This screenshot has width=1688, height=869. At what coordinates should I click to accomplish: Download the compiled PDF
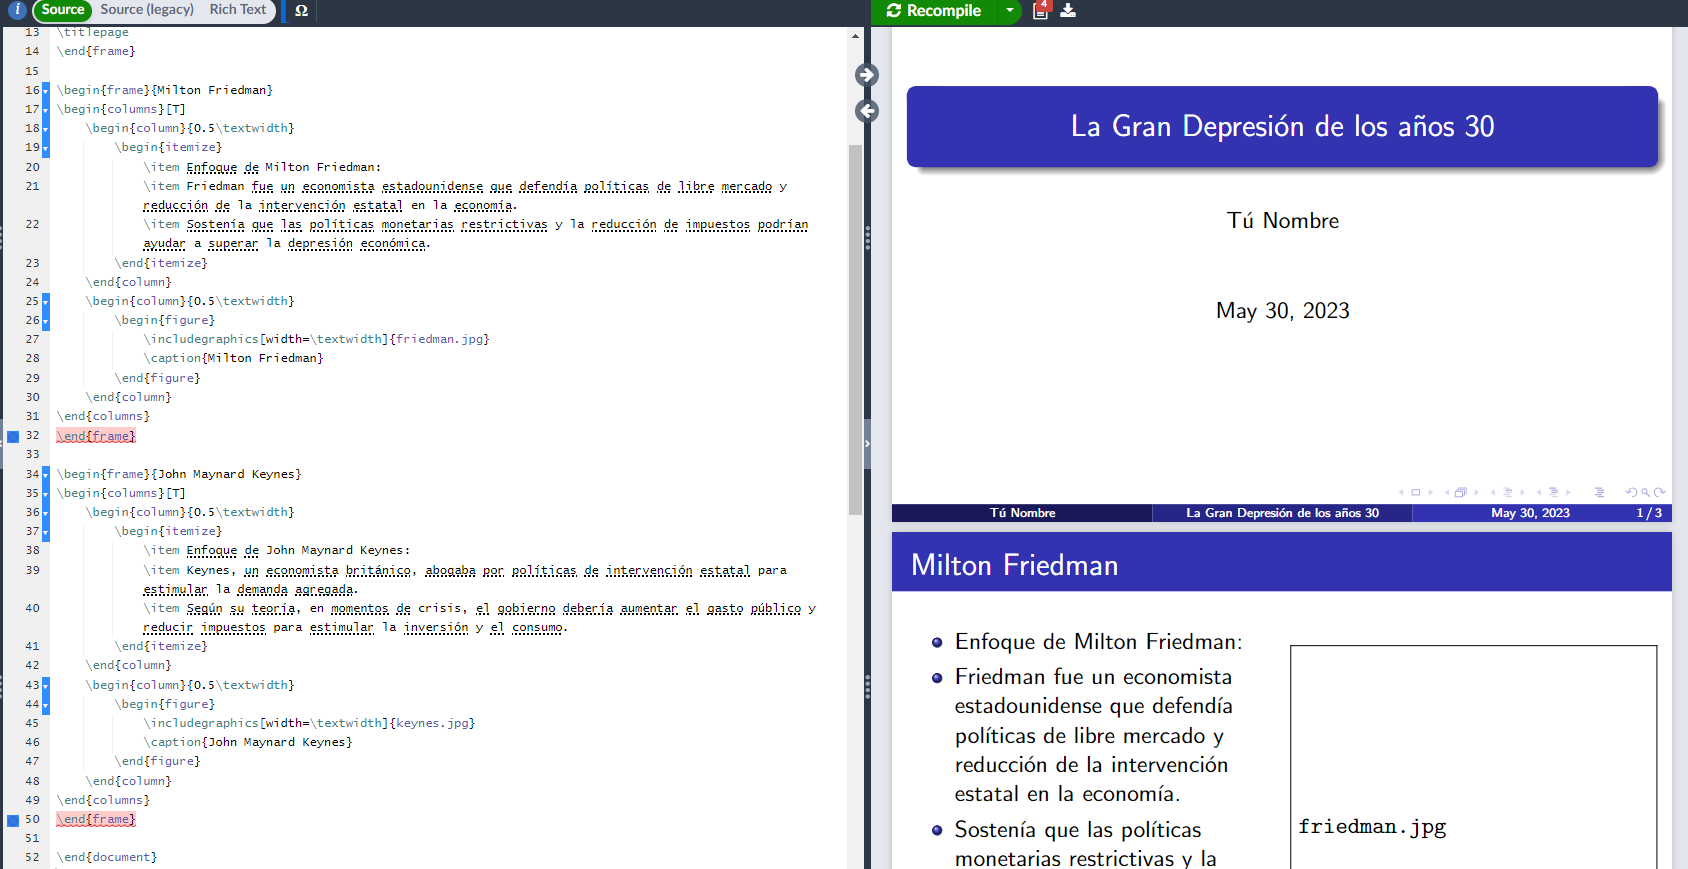pyautogui.click(x=1068, y=10)
